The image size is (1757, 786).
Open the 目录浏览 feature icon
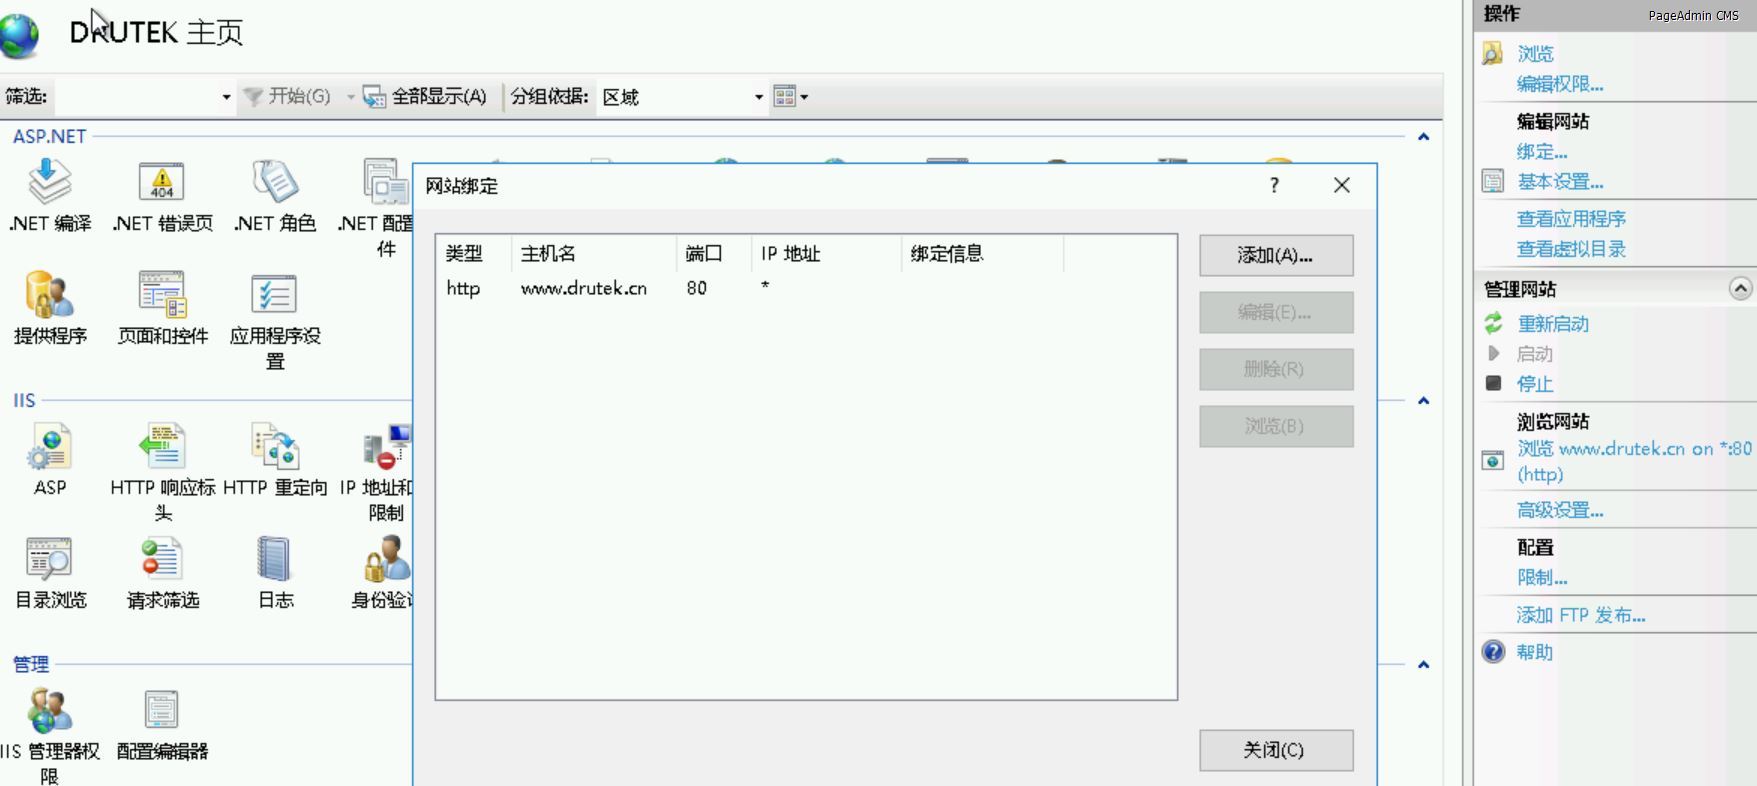coord(50,558)
